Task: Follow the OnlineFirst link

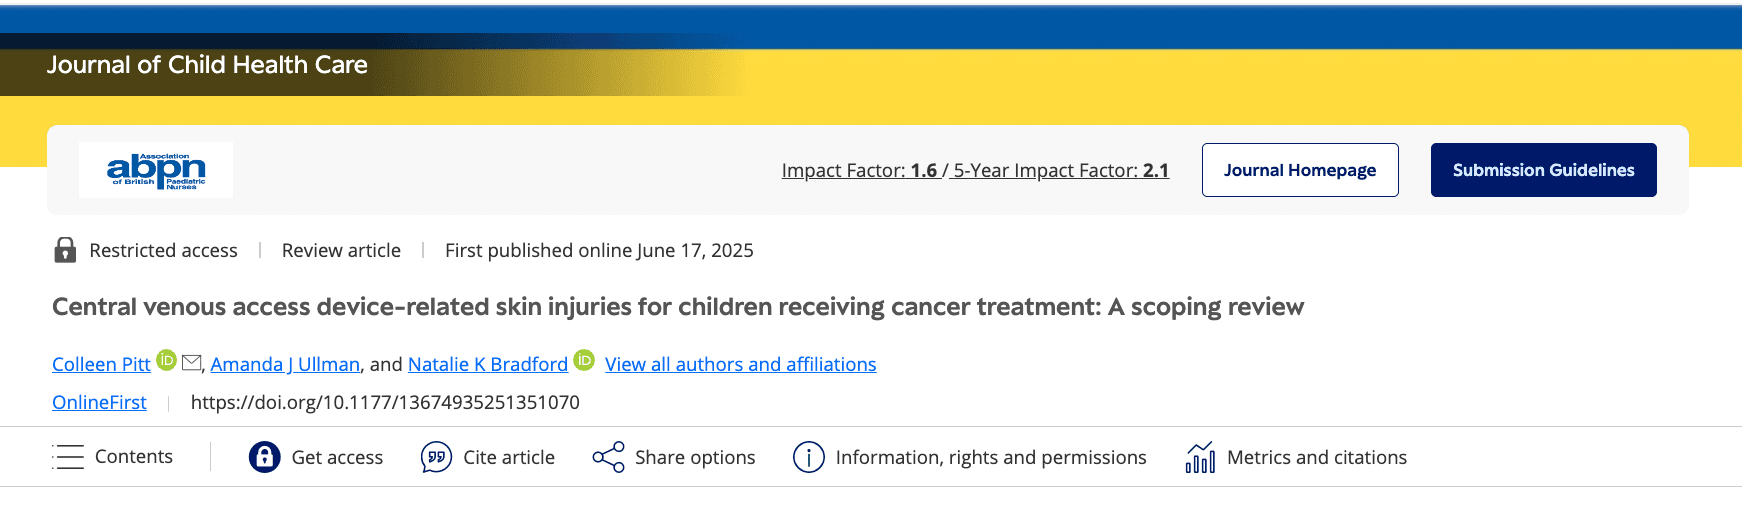Action: coord(99,402)
